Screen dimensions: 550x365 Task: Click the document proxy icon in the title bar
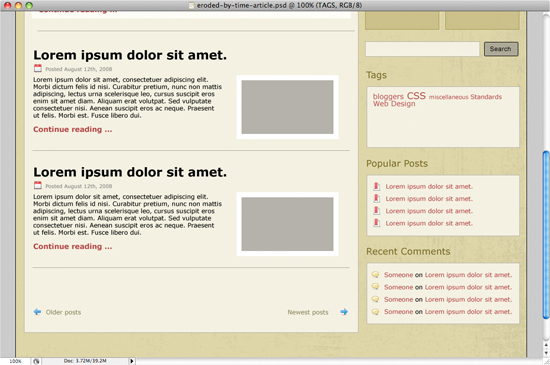click(191, 5)
